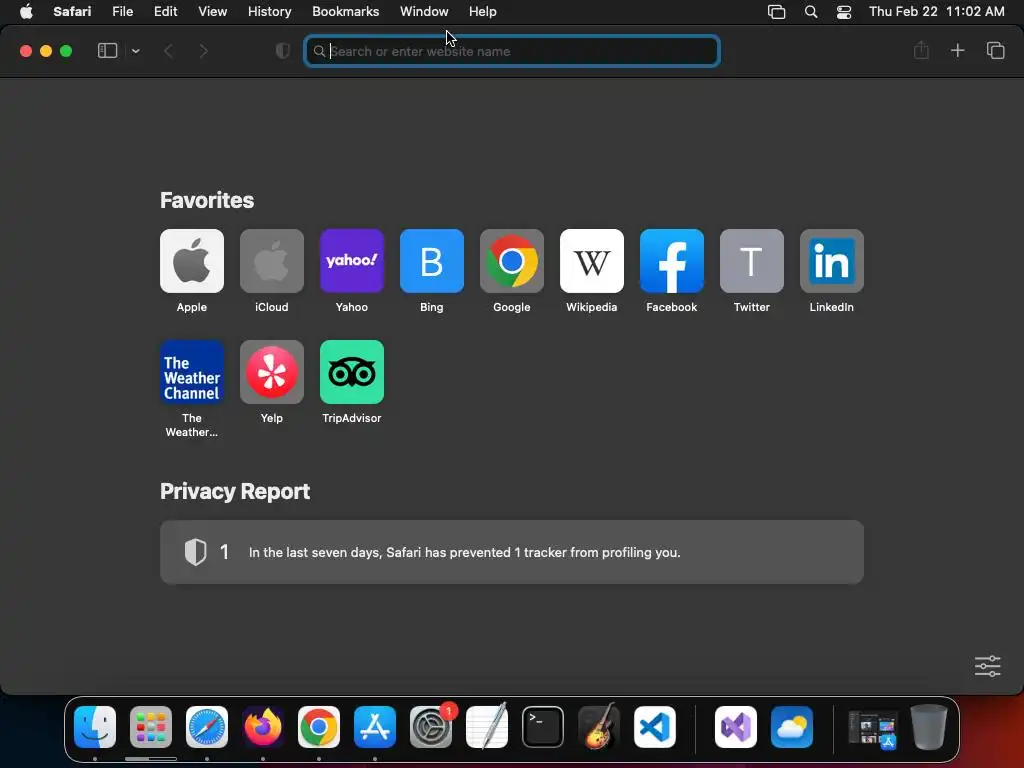Open the Bookmarks menu

click(x=345, y=12)
